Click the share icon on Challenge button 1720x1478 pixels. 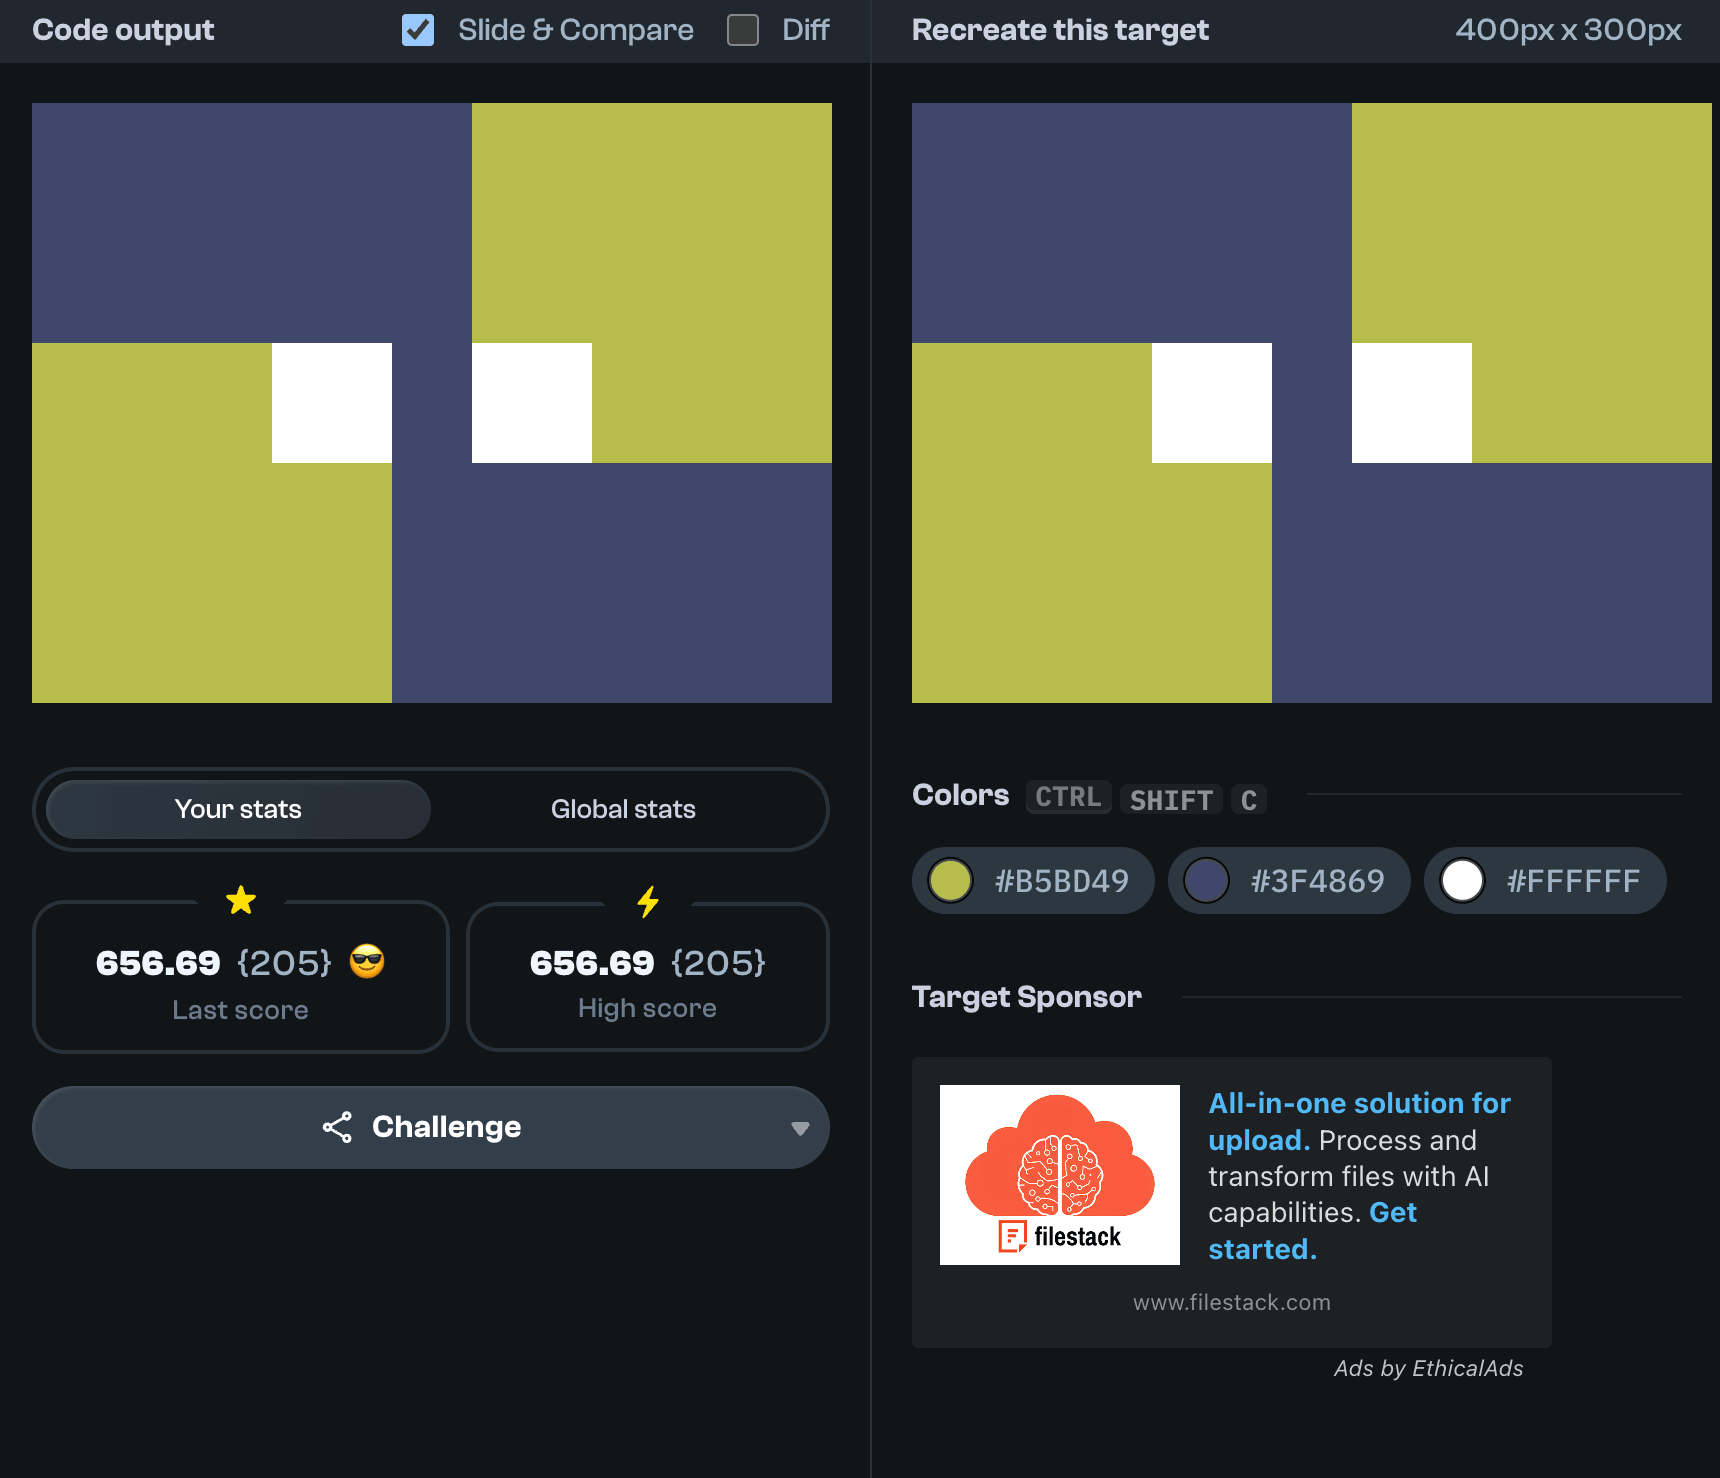(337, 1127)
